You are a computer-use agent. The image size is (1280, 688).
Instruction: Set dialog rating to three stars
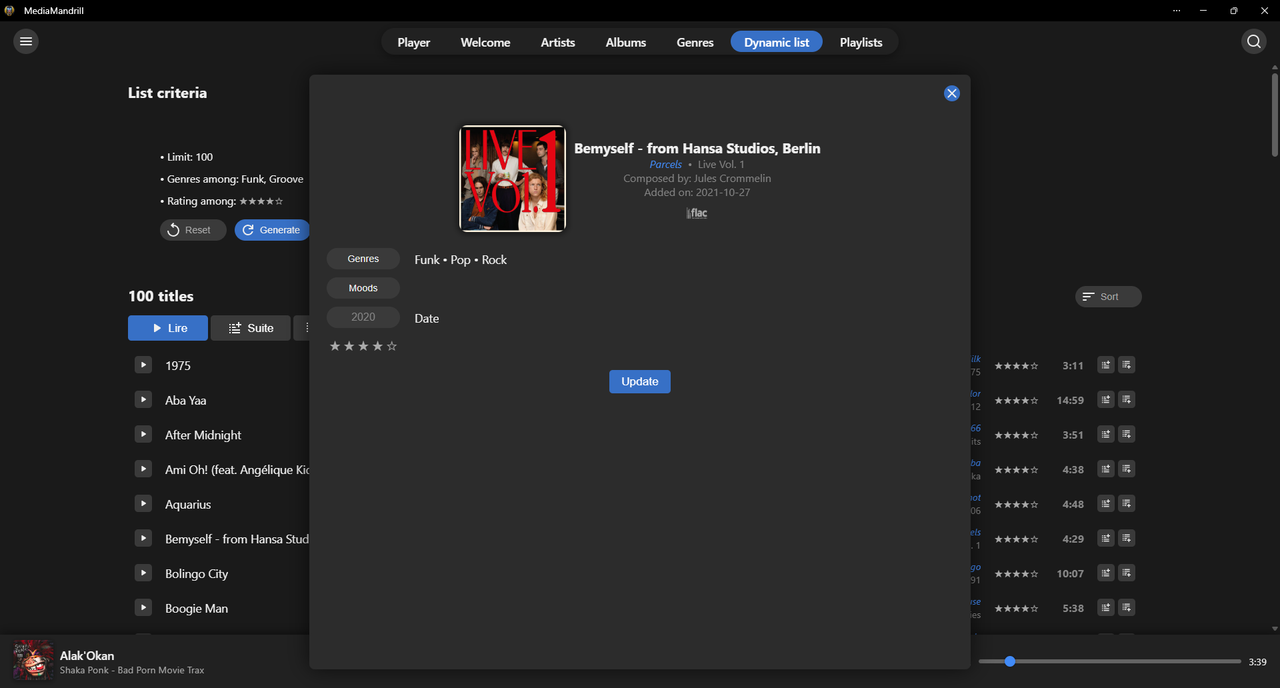(x=363, y=346)
